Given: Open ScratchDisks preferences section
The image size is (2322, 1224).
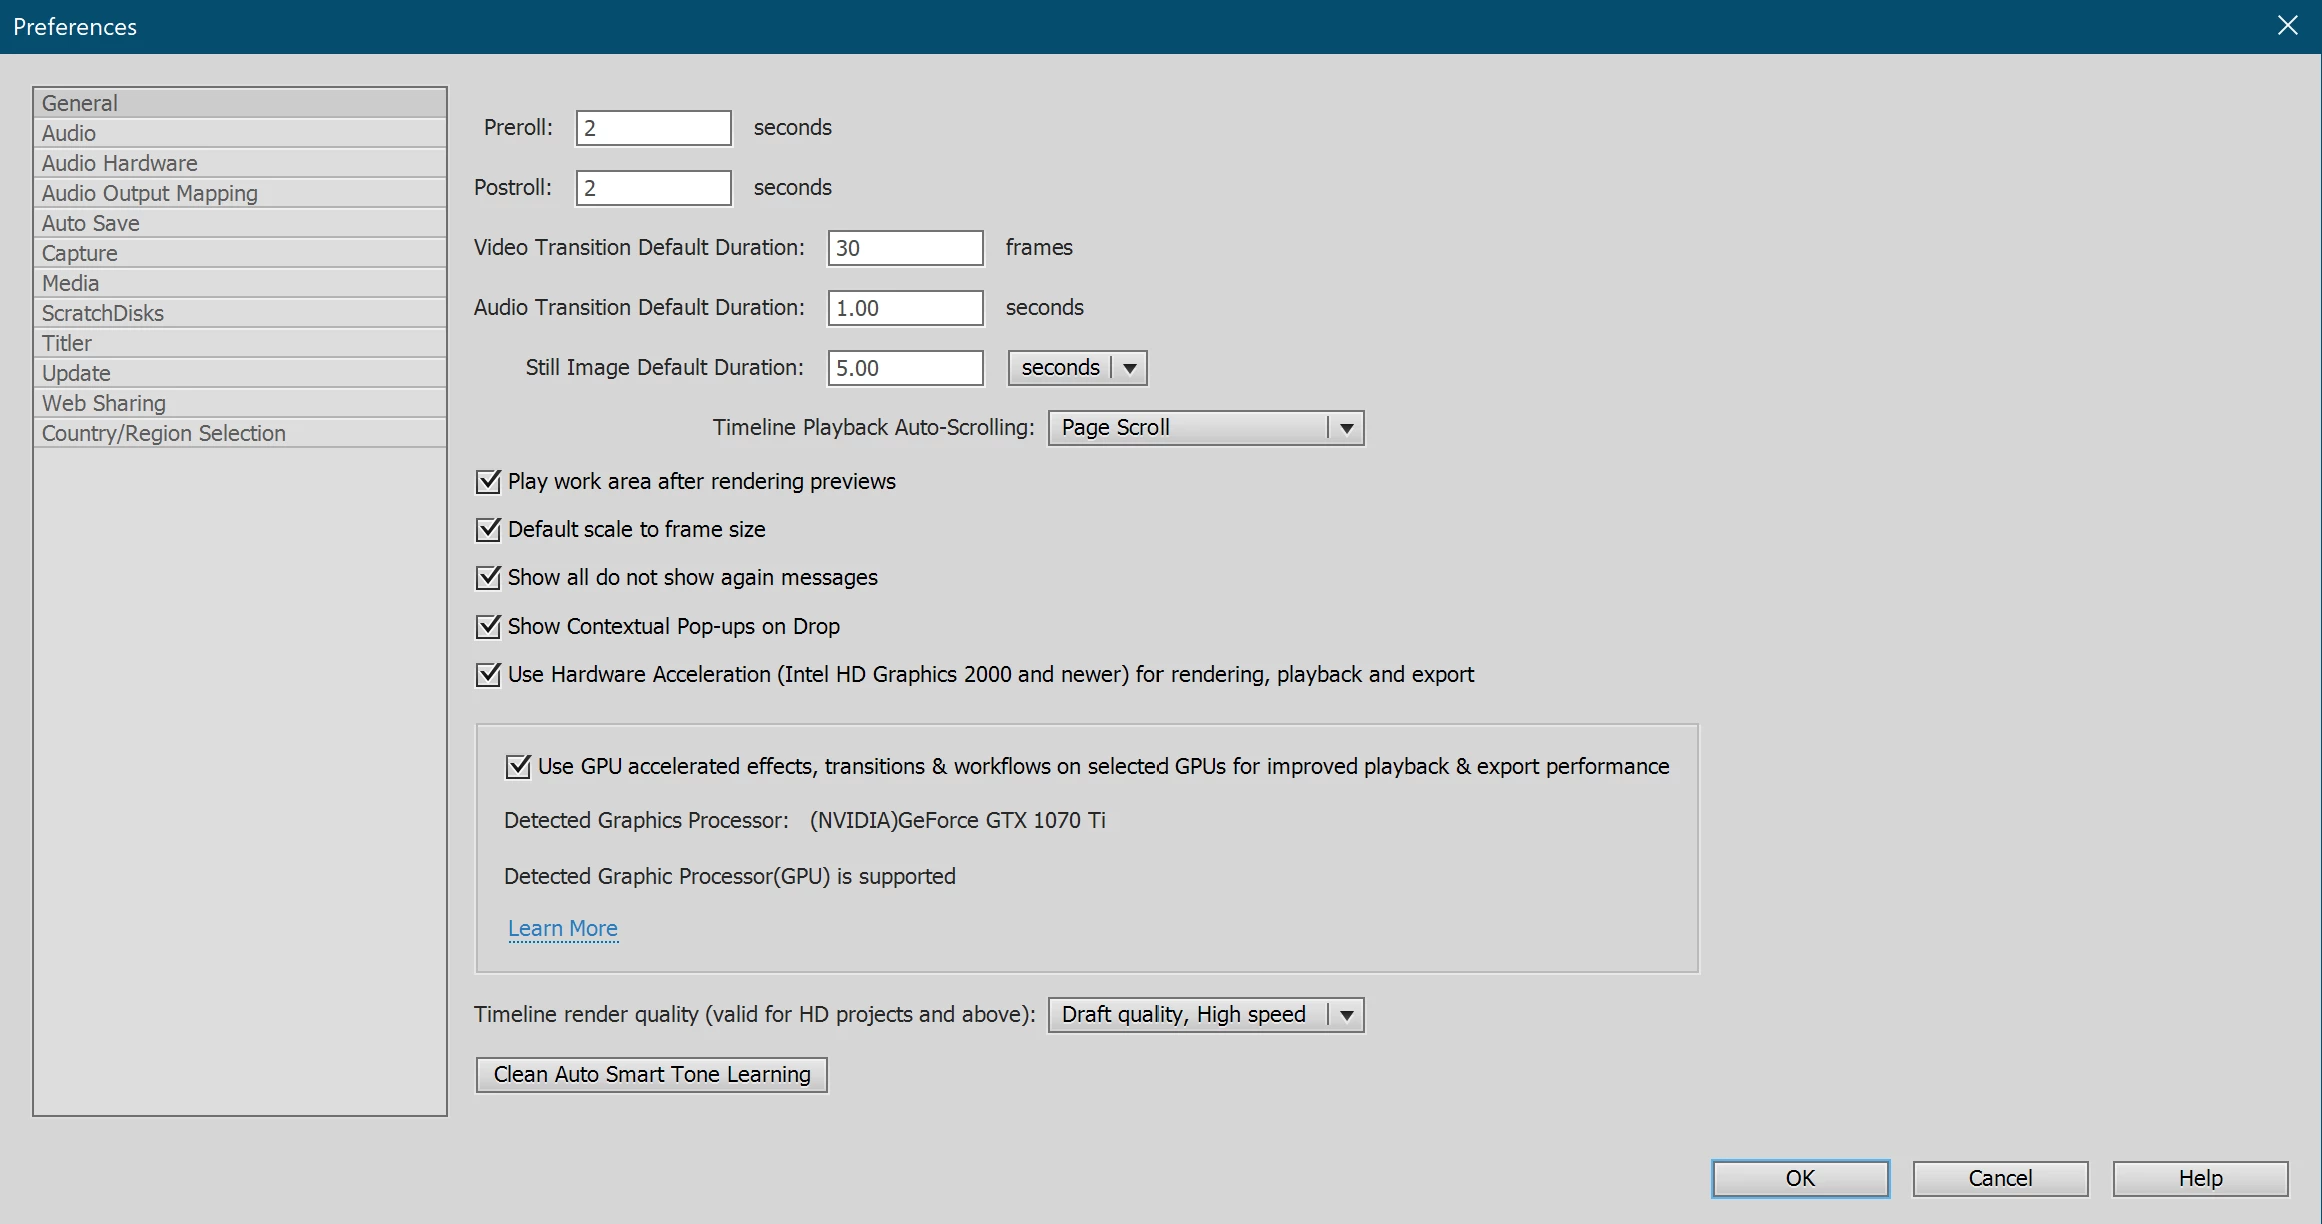Looking at the screenshot, I should coord(103,313).
